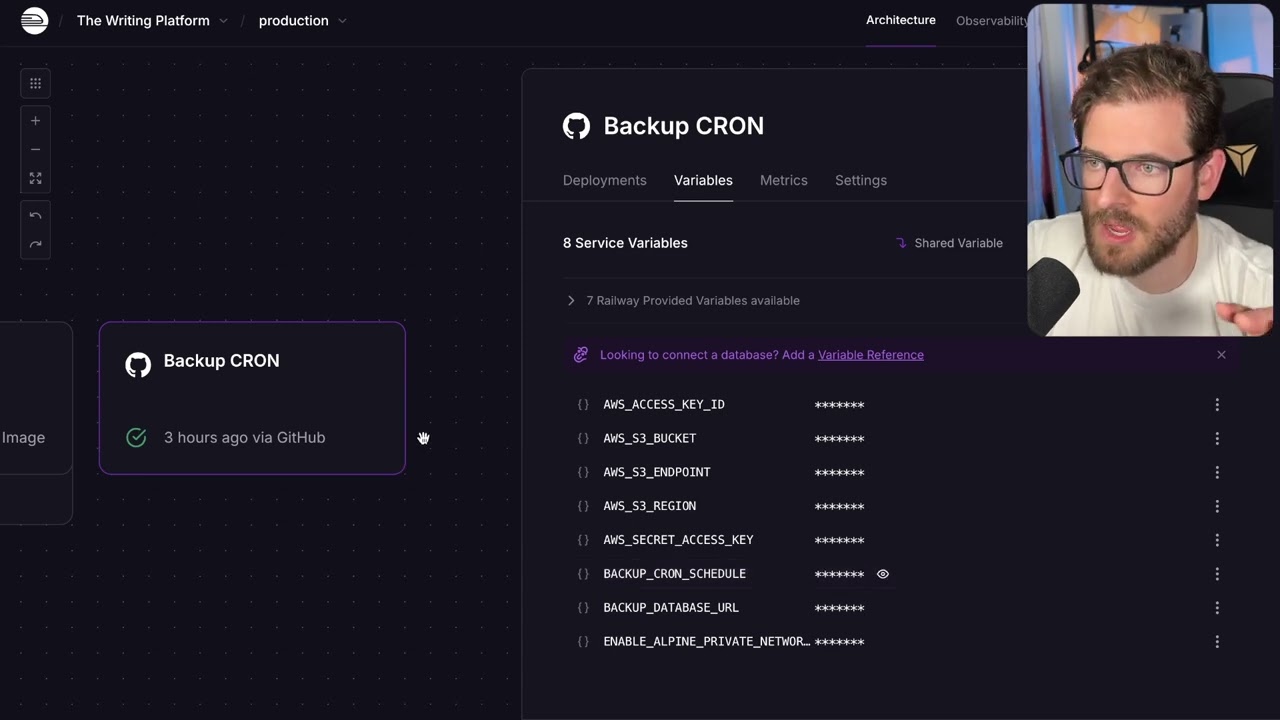Click the Railway logo icon
This screenshot has height=720, width=1280.
tap(34, 20)
